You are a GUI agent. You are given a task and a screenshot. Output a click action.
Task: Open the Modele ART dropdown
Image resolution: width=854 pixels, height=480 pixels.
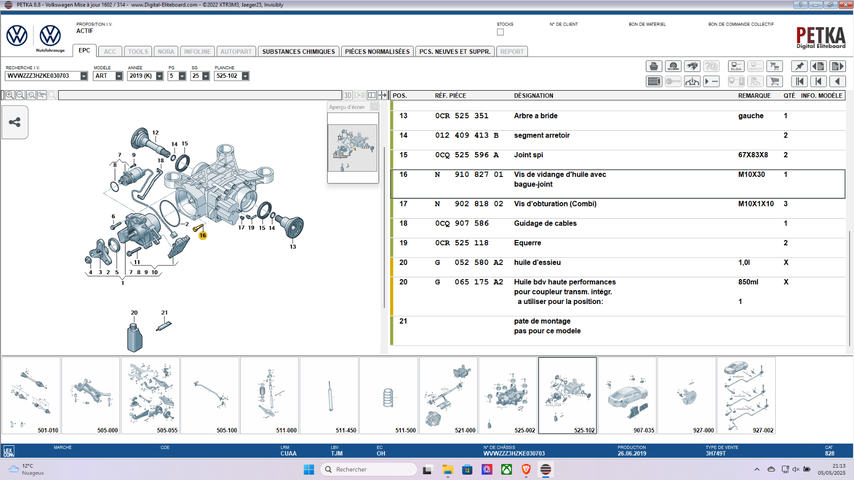click(119, 76)
